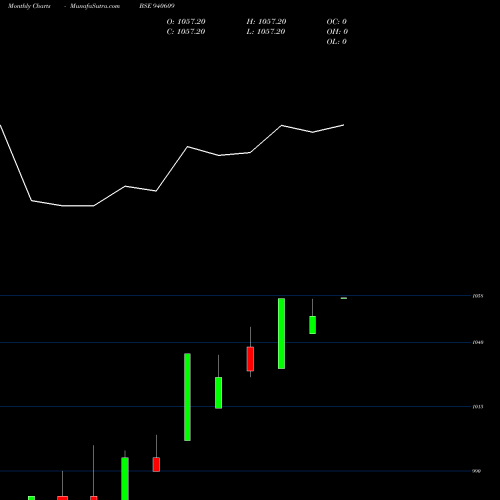This screenshot has height=500, width=500.
Task: Click the topmost price axis label
Action: click(x=478, y=296)
